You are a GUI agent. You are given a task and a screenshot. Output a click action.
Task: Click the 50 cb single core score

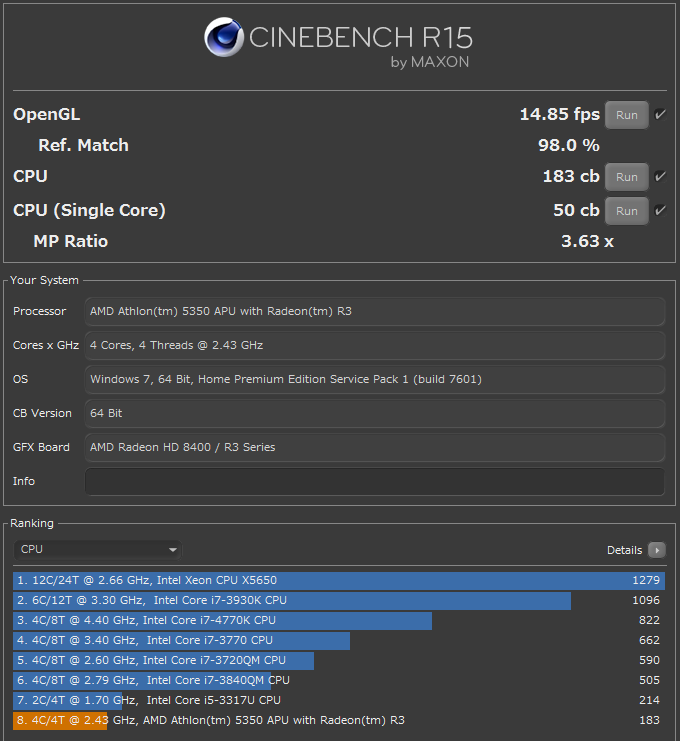tap(576, 210)
